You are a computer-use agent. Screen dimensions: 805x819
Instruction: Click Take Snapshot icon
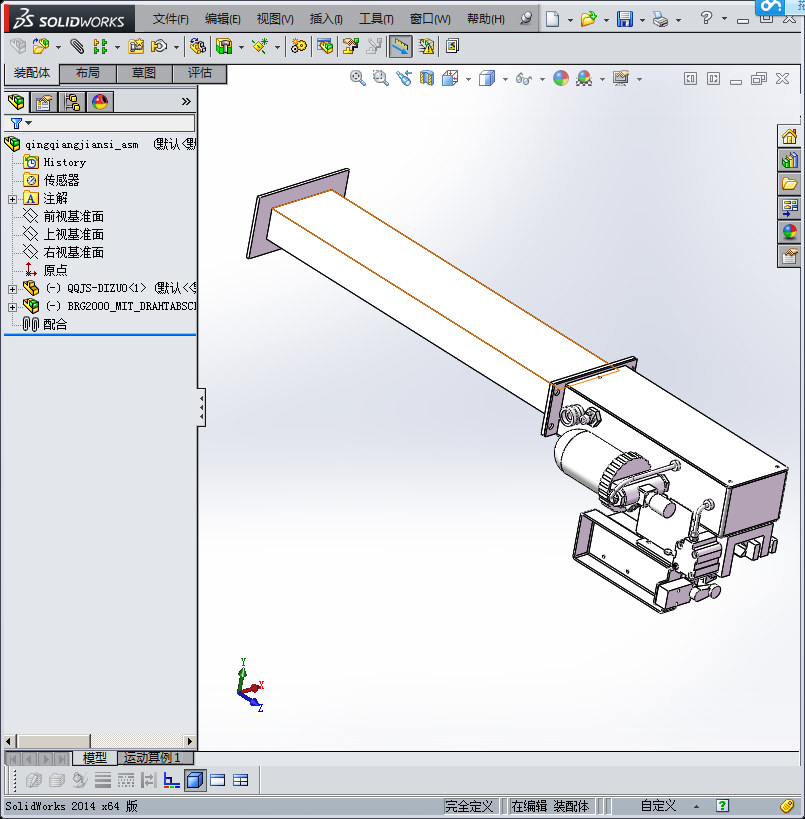[452, 46]
